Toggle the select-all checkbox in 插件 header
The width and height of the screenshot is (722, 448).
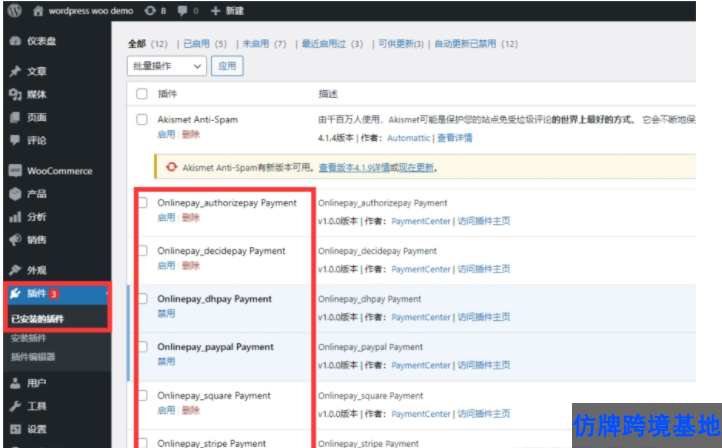coord(142,94)
